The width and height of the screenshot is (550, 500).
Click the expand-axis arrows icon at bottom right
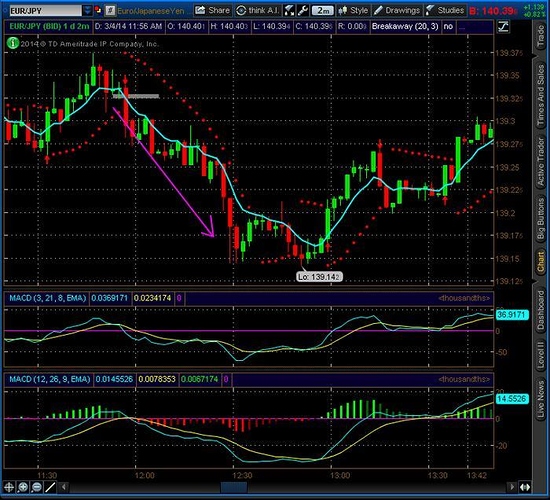point(525,487)
